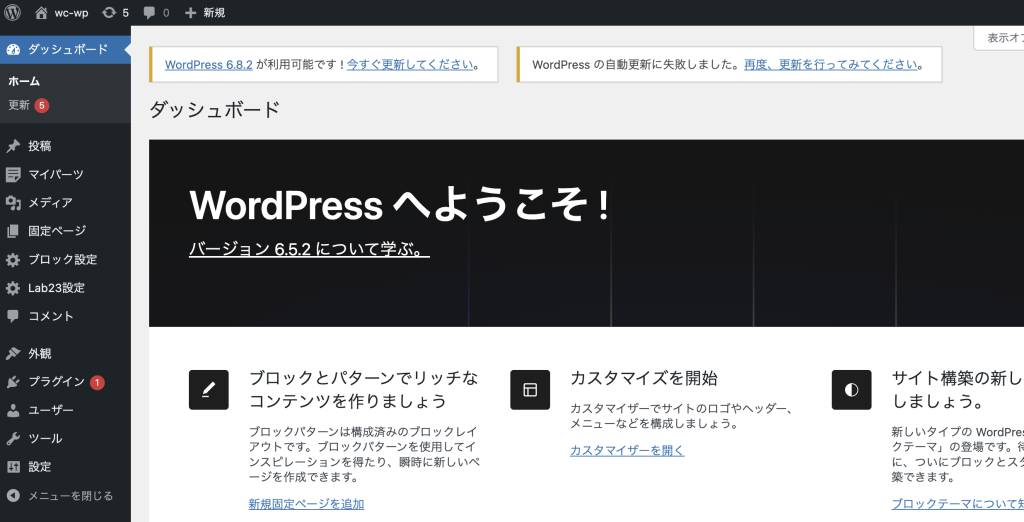Open 外観 menu in sidebar
This screenshot has height=522, width=1024.
click(40, 353)
